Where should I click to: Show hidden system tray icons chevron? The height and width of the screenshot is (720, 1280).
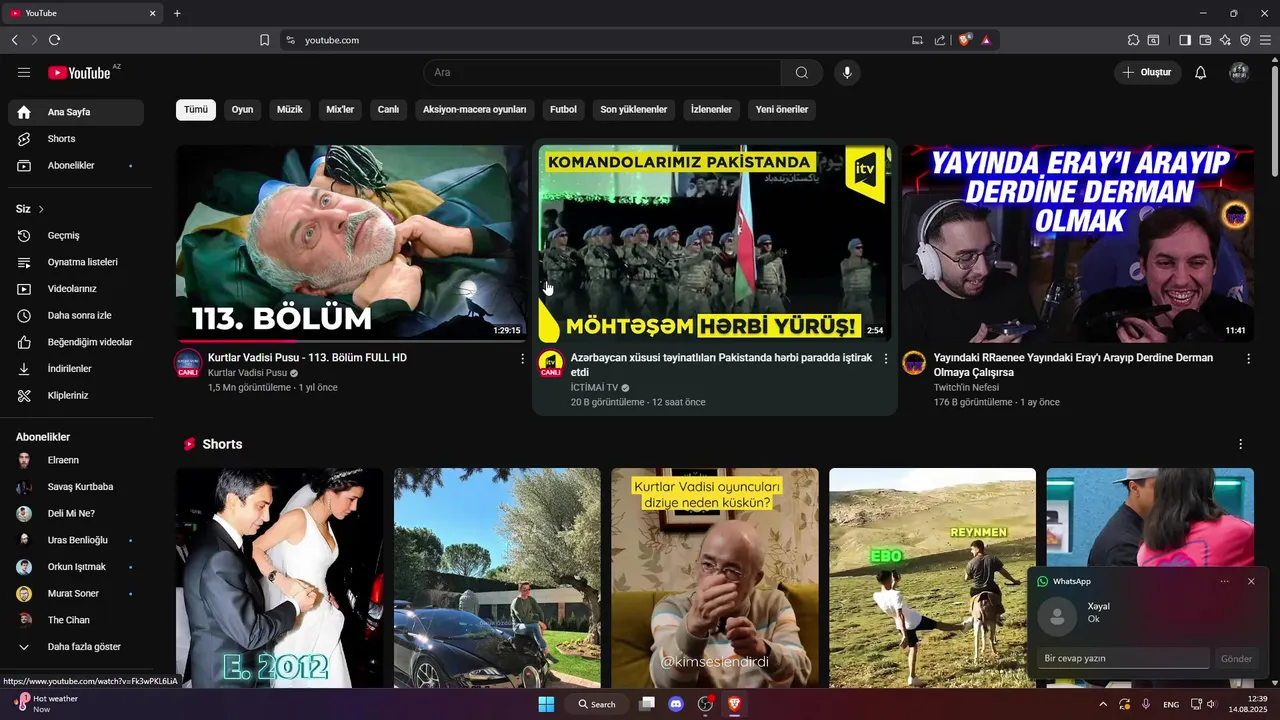(x=1103, y=704)
